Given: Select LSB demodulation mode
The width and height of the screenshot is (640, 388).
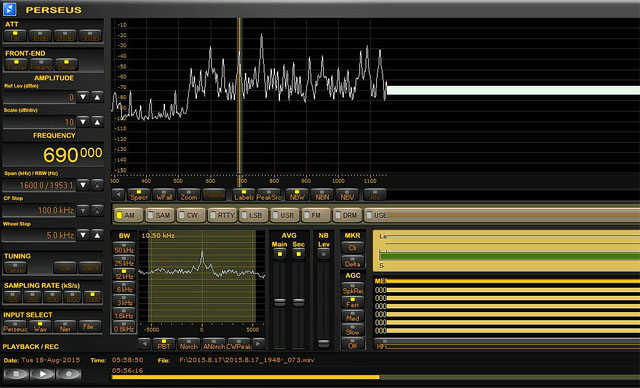Looking at the screenshot, I should [253, 215].
